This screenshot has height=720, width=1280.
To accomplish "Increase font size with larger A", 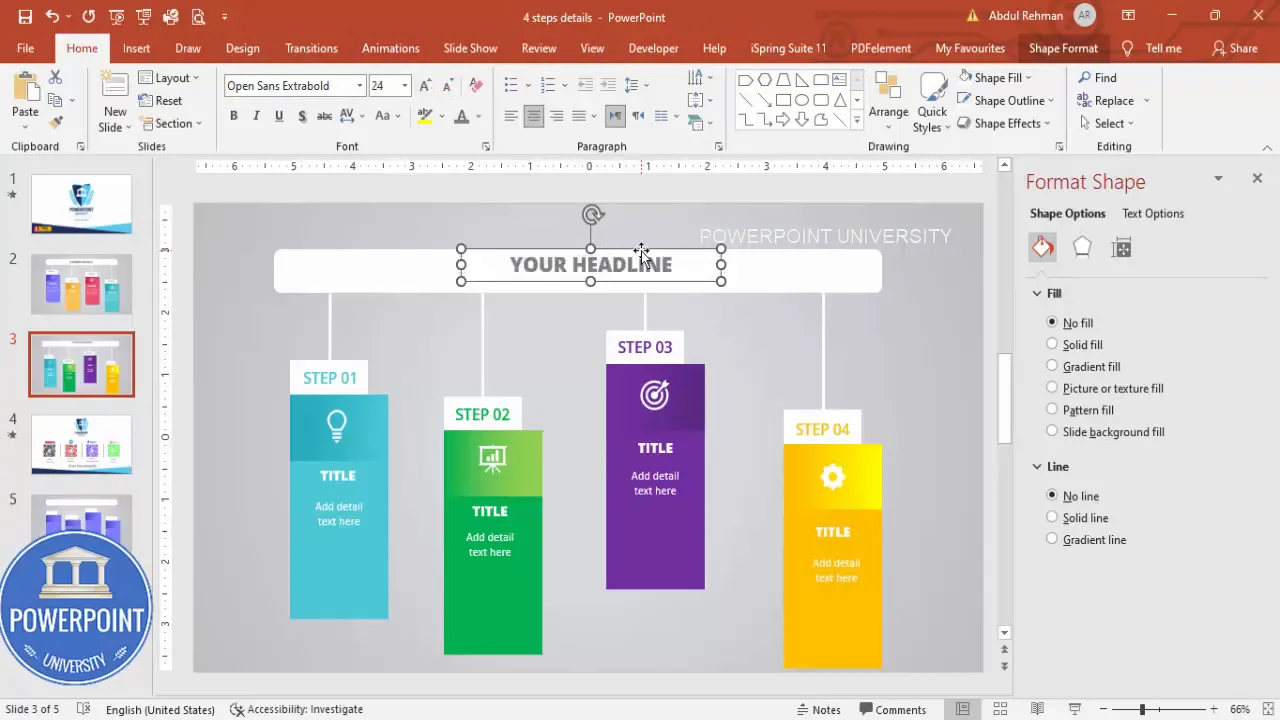I will pyautogui.click(x=425, y=86).
